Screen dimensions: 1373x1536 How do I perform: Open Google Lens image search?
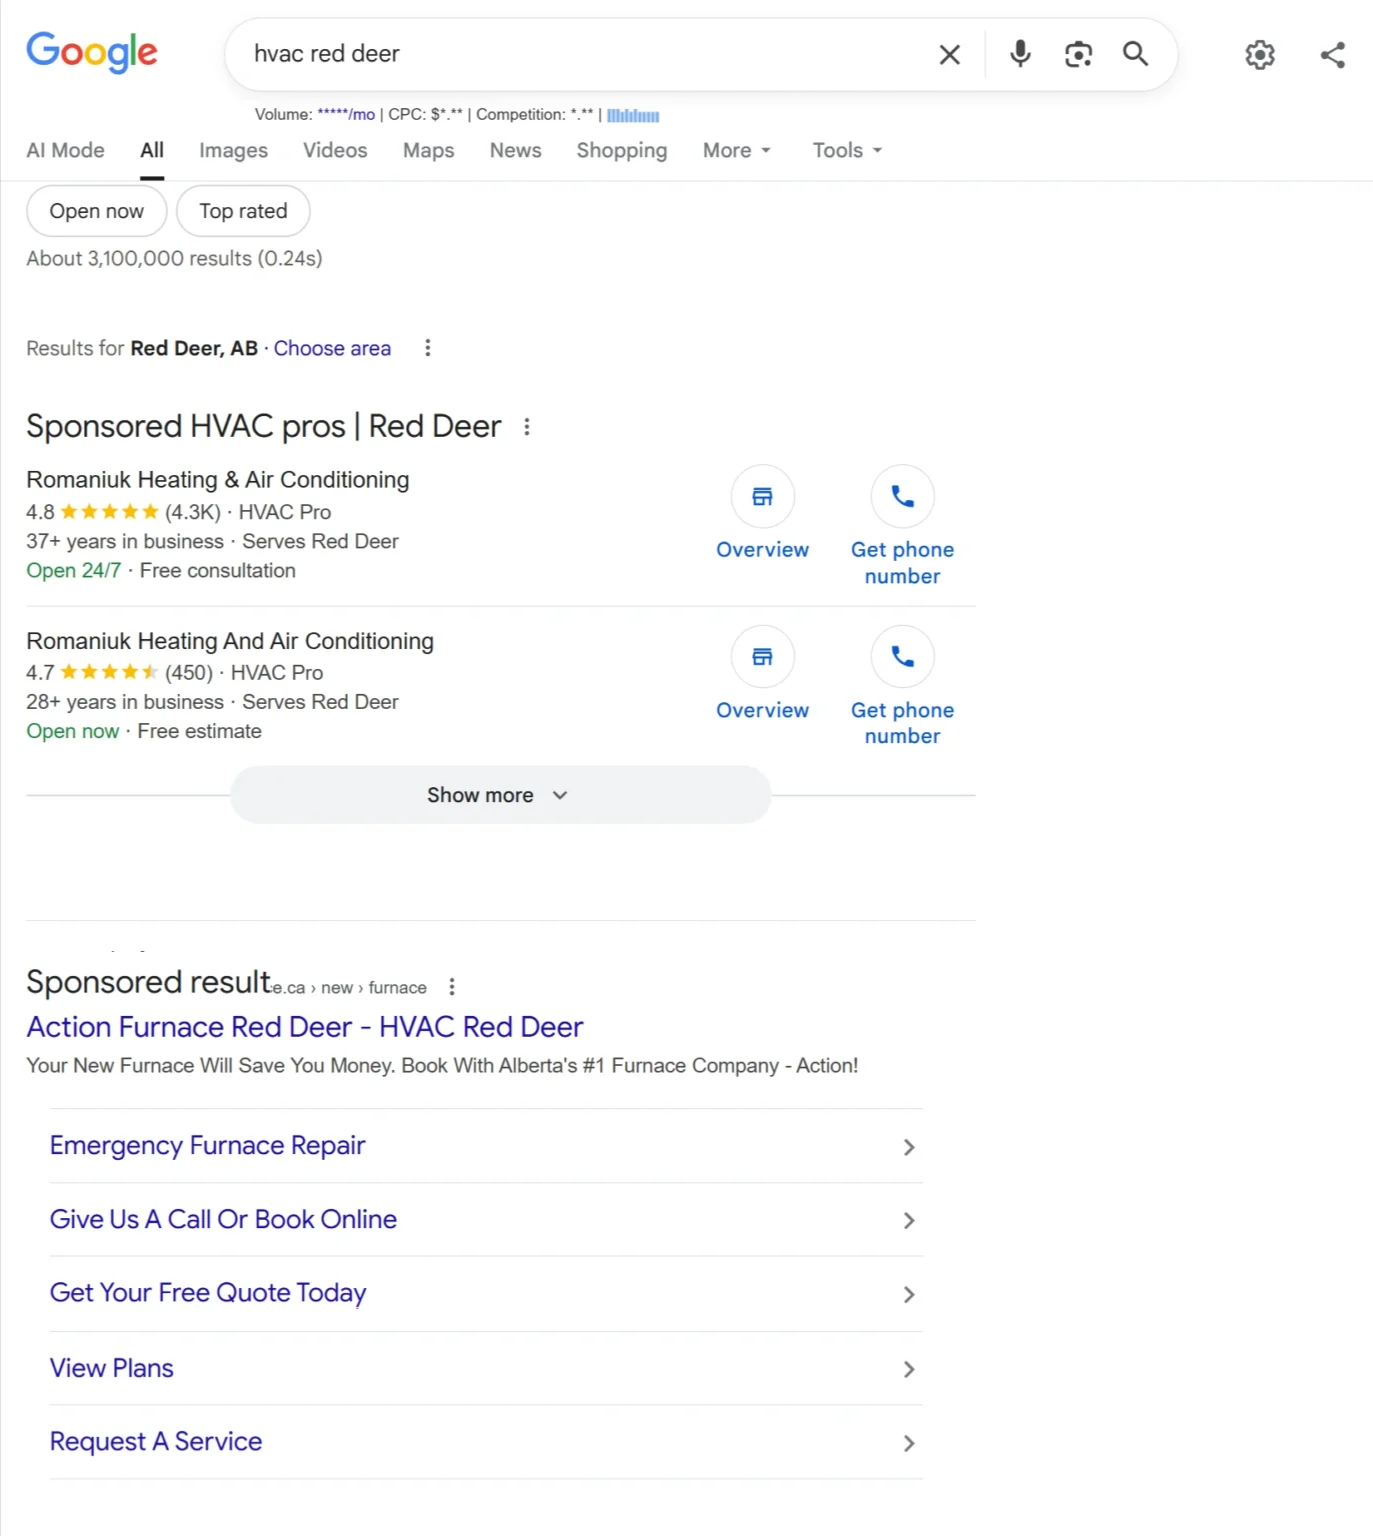tap(1078, 54)
